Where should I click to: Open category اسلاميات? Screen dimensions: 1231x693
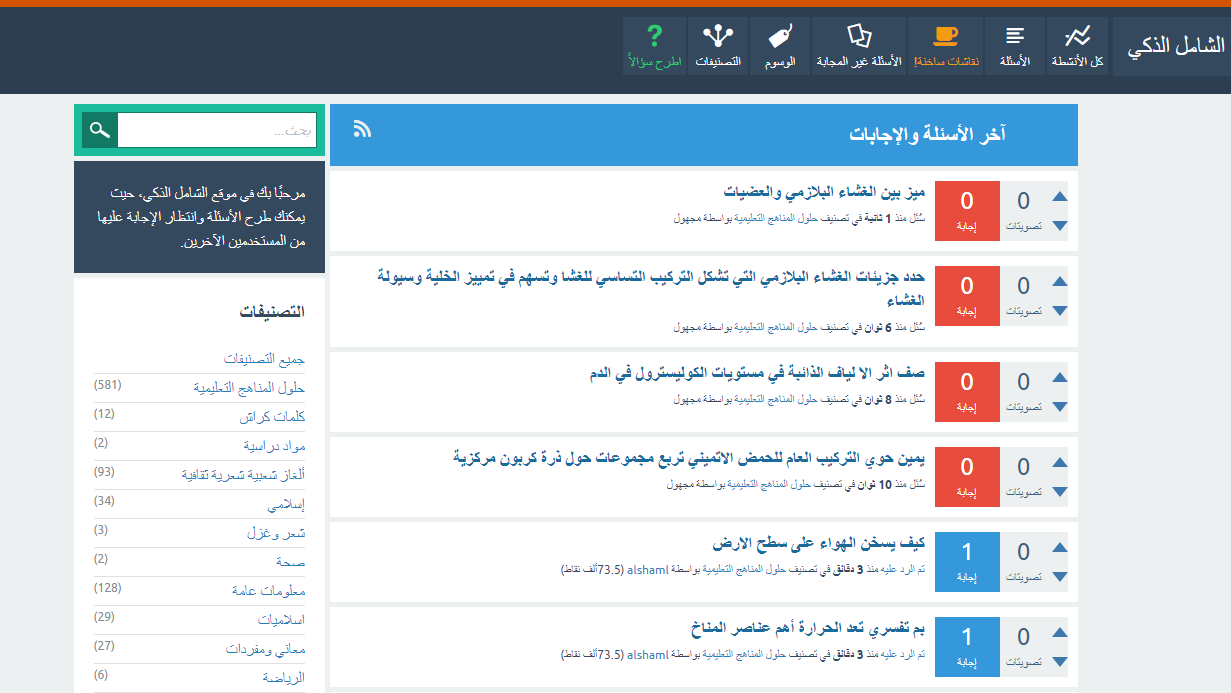pos(281,620)
